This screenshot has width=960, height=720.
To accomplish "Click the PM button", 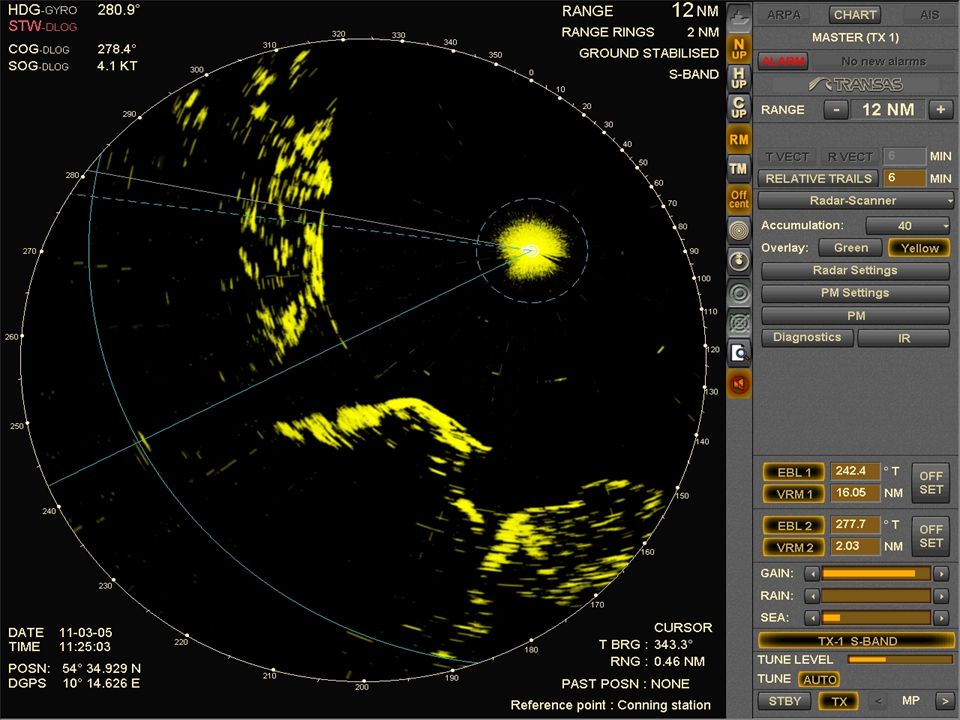I will coord(855,316).
